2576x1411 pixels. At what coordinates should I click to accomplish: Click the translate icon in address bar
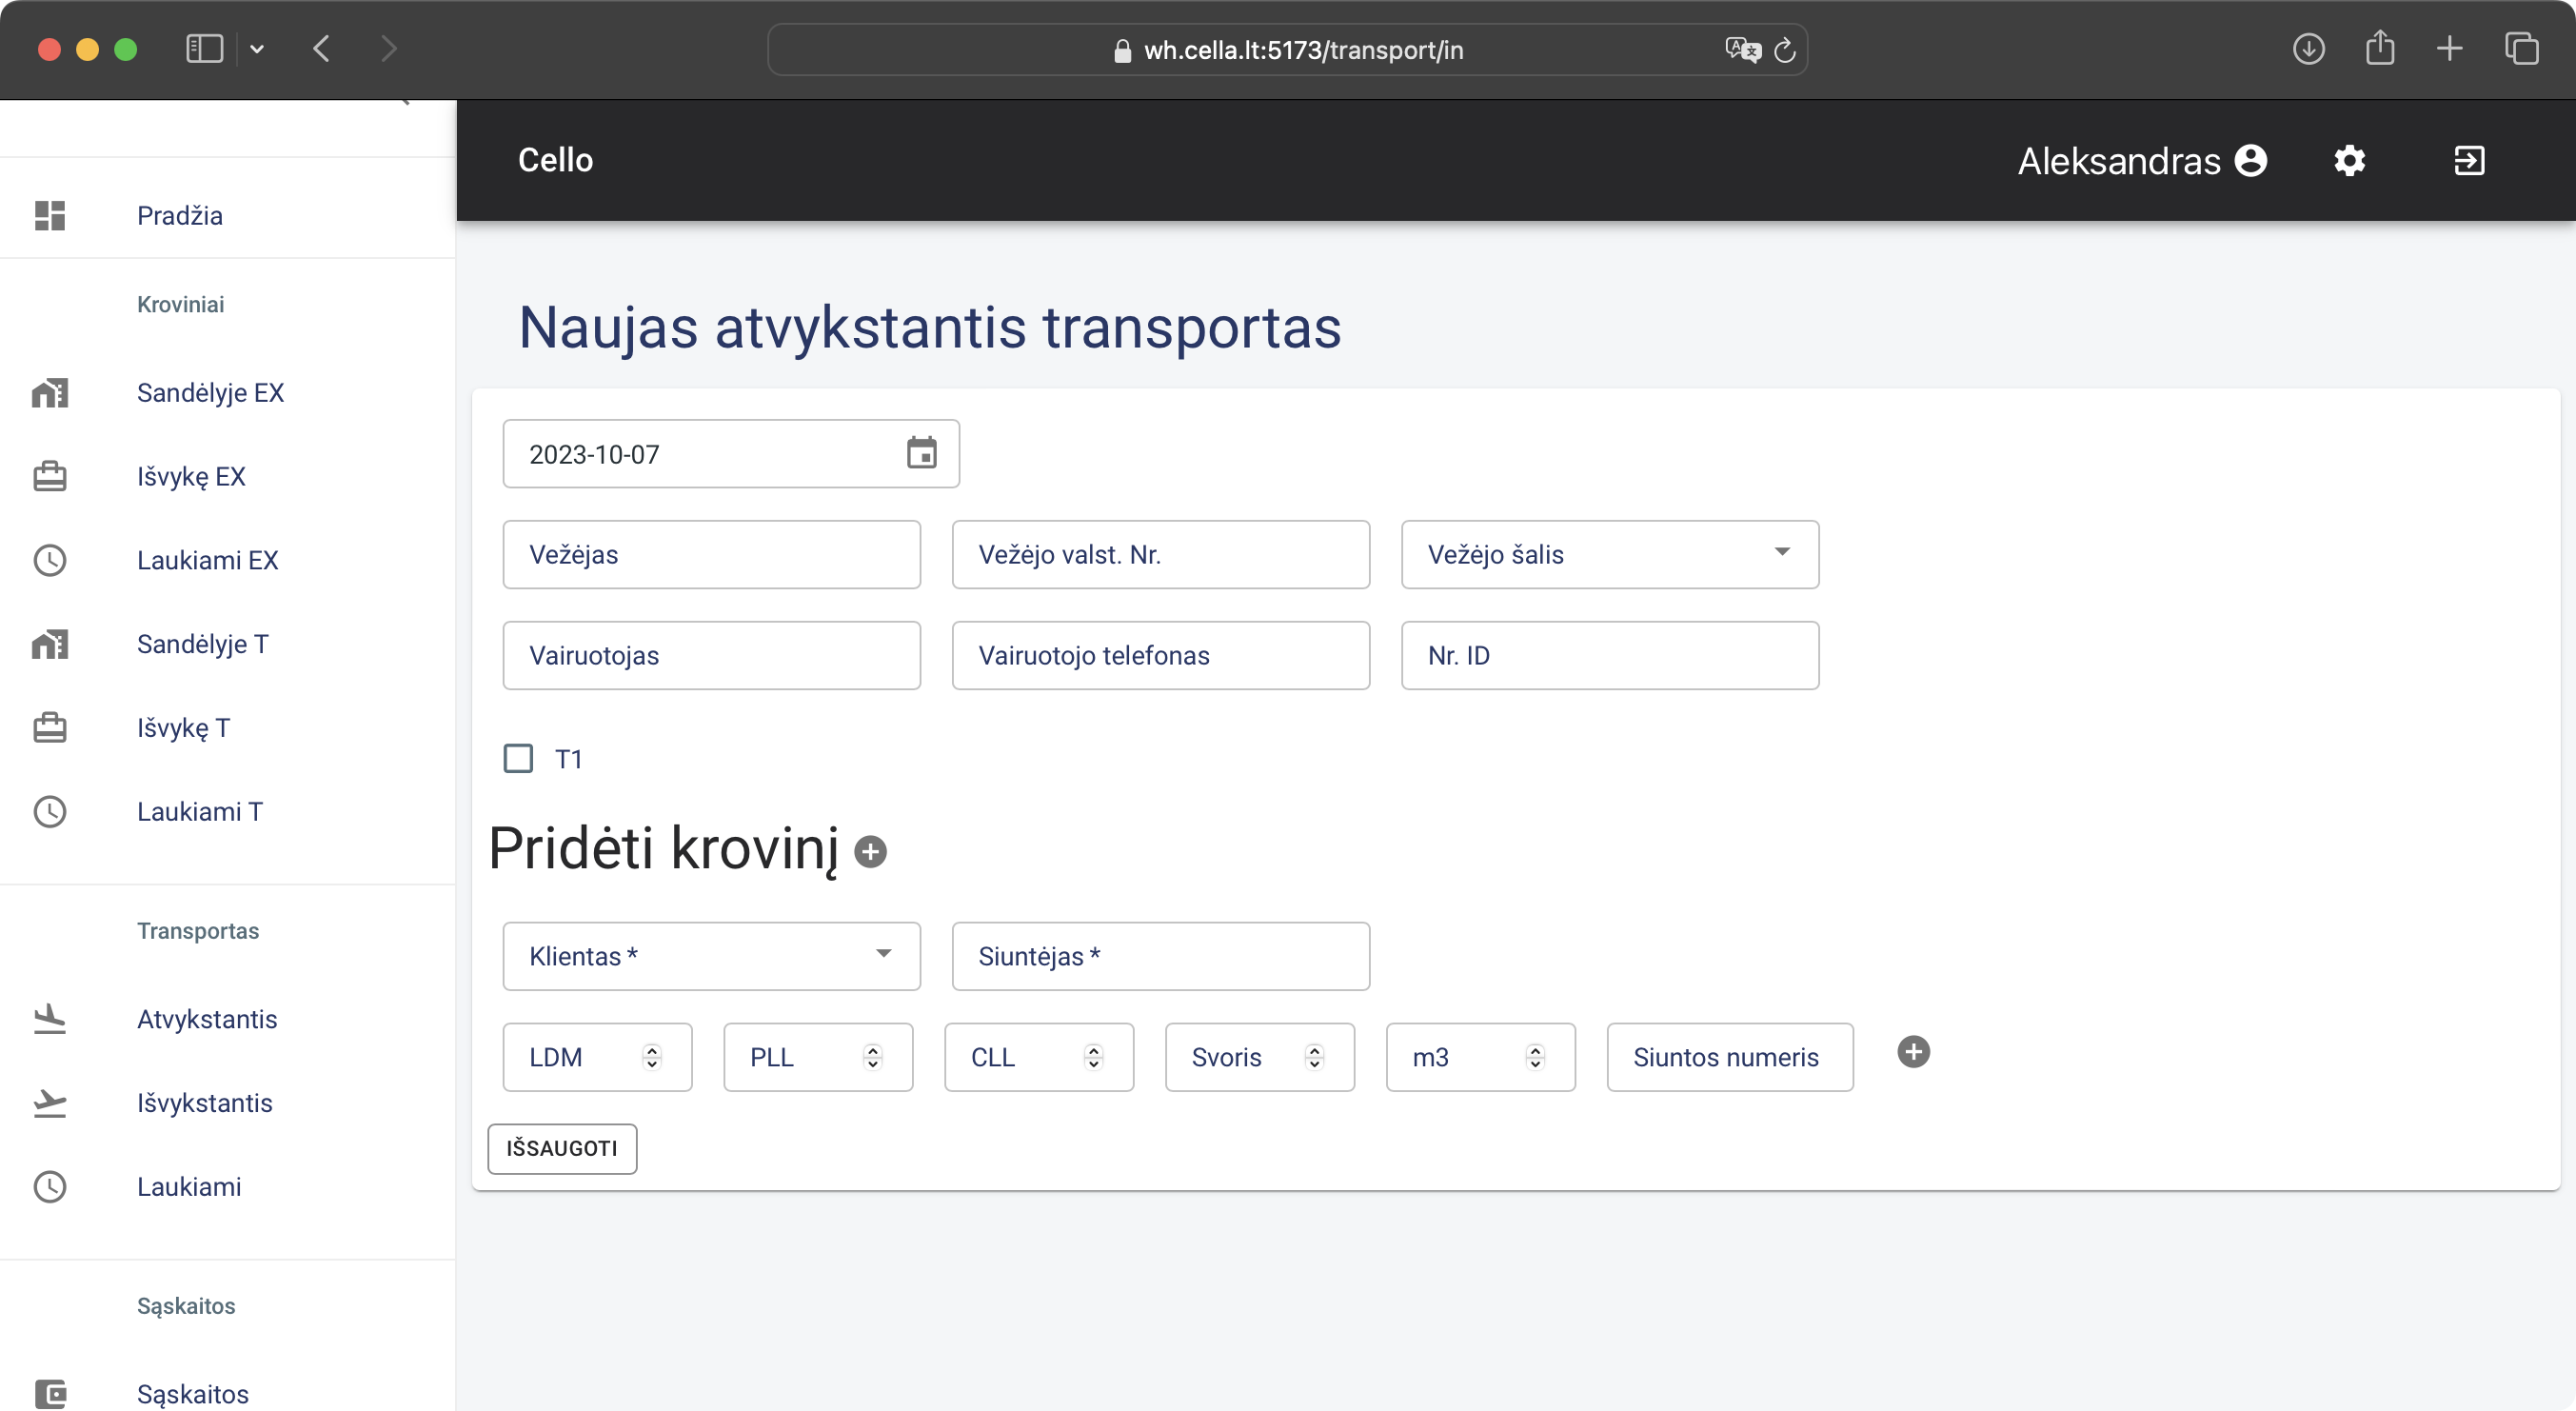coord(1742,50)
